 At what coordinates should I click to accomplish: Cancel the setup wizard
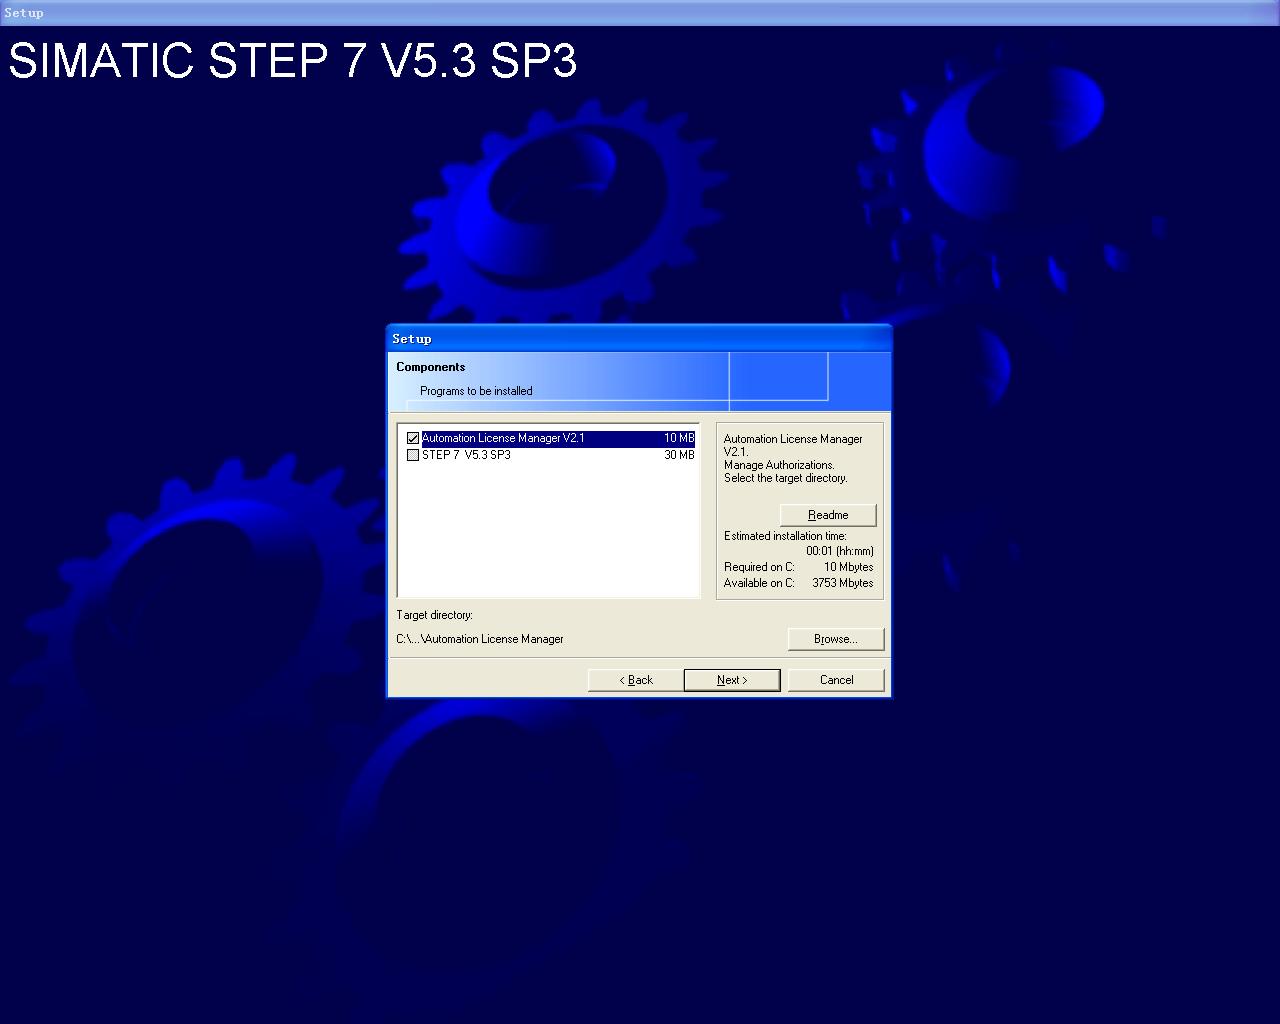[x=836, y=680]
